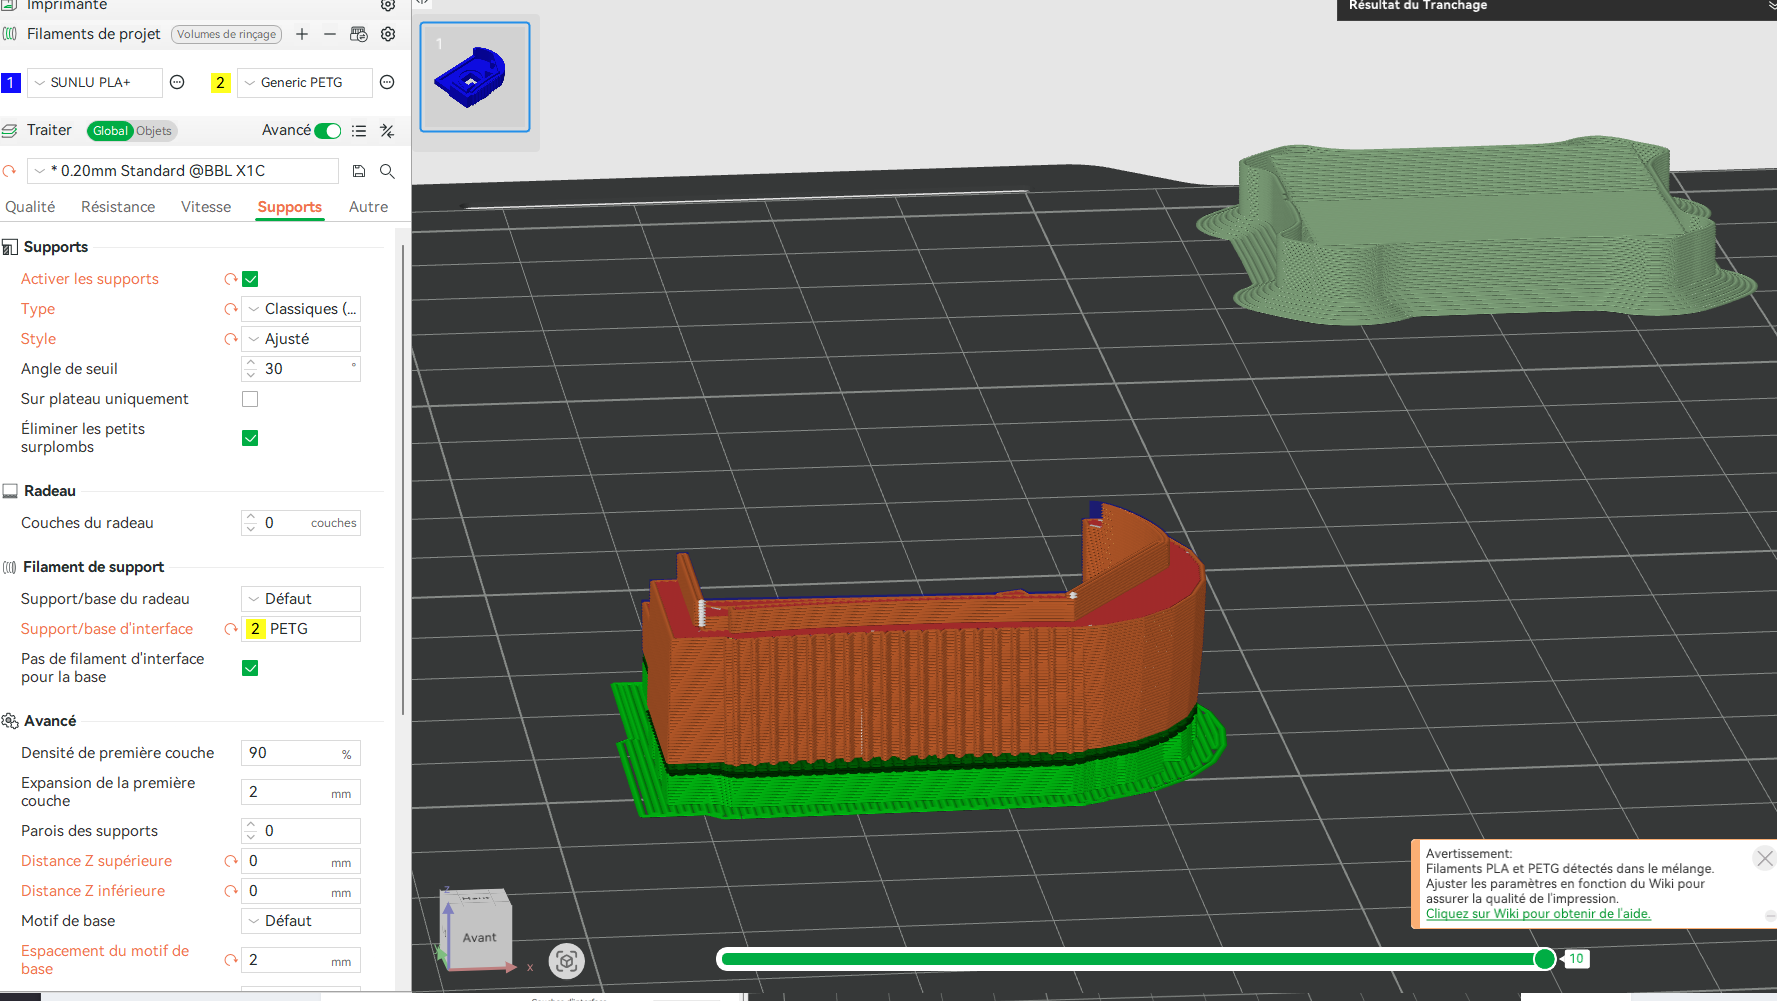
Task: Open the Wiki help link in warning
Action: 1538,914
